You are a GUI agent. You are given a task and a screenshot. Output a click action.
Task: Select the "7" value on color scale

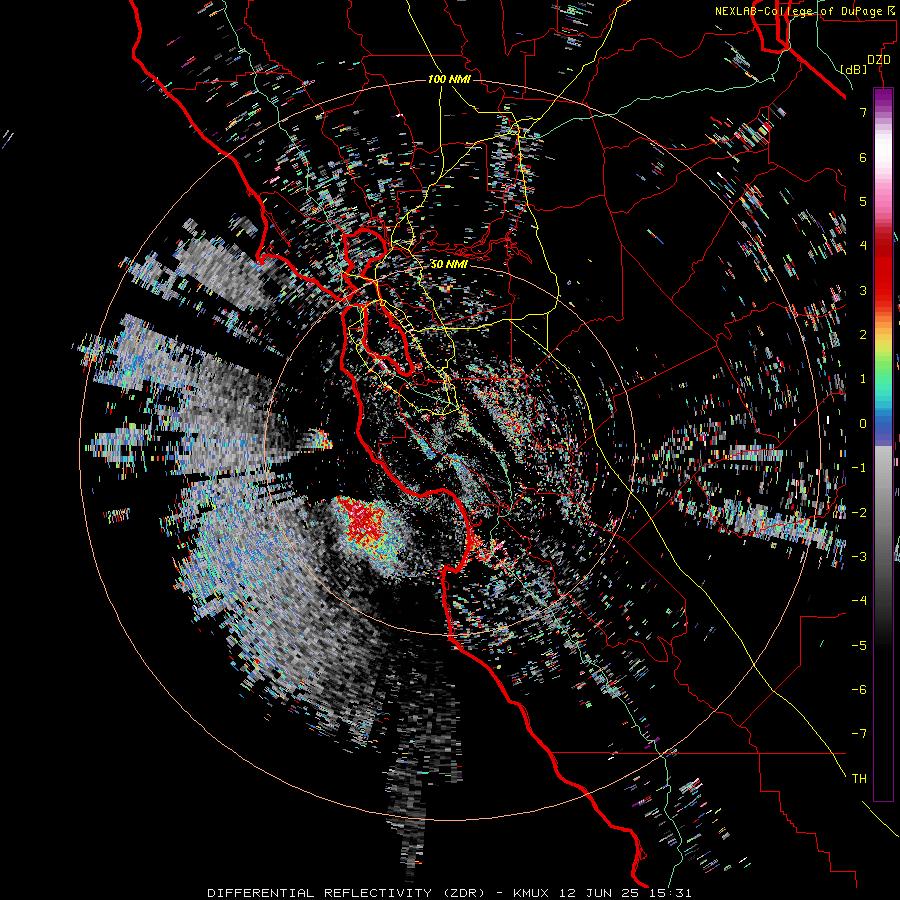(863, 112)
